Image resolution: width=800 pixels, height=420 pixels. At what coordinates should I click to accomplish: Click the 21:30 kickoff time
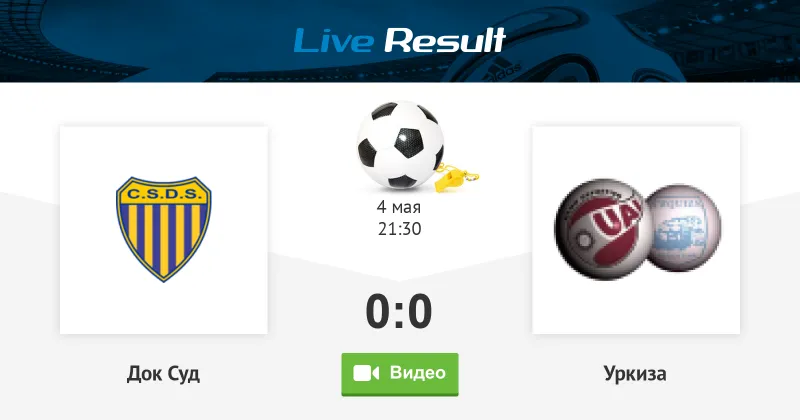[399, 229]
